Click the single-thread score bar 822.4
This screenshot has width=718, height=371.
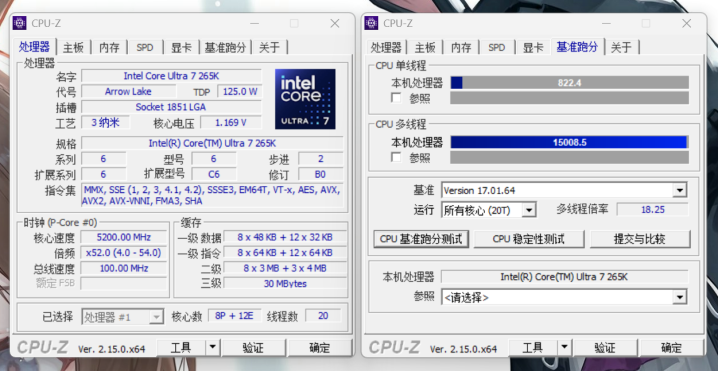pyautogui.click(x=569, y=82)
